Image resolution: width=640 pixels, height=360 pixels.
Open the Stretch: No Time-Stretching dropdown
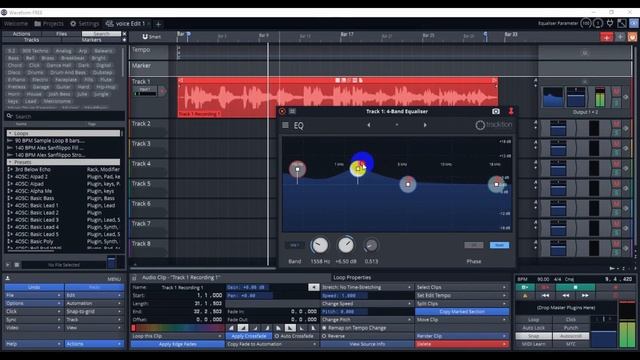(367, 287)
